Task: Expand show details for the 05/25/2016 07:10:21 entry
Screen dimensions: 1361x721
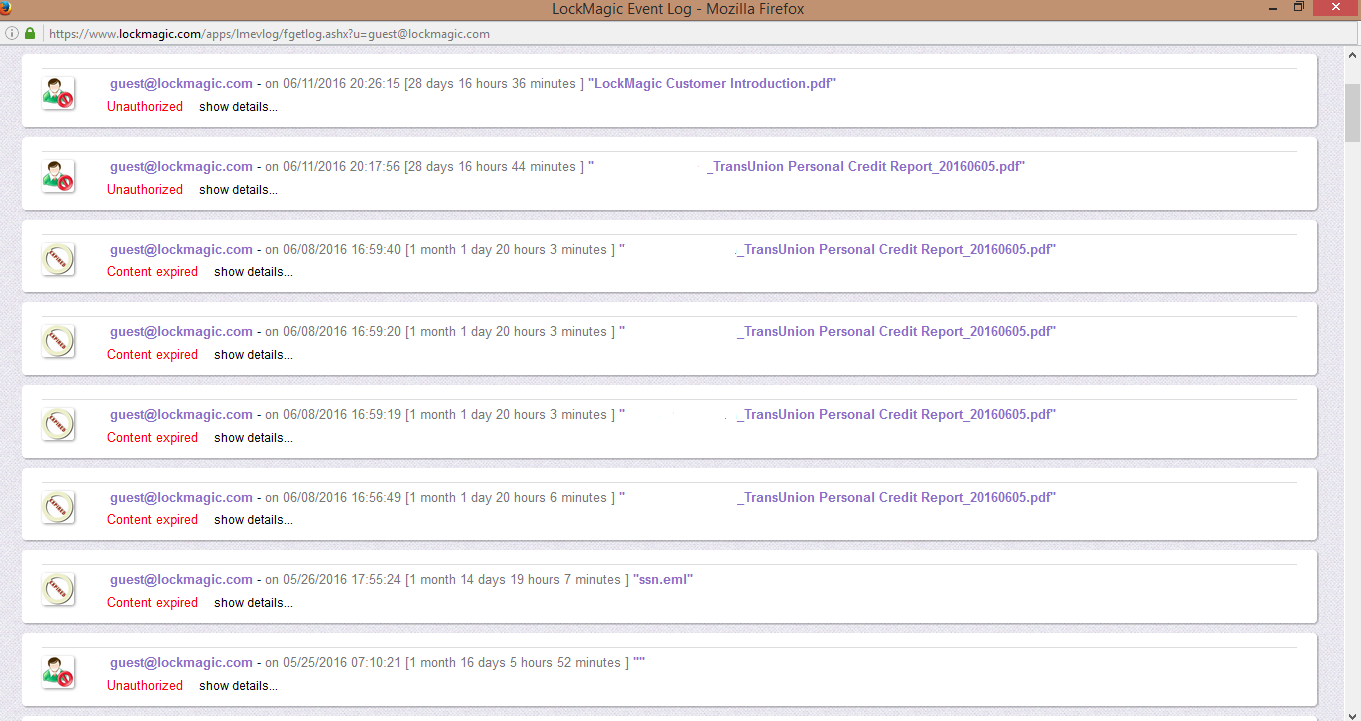Action: pos(238,686)
